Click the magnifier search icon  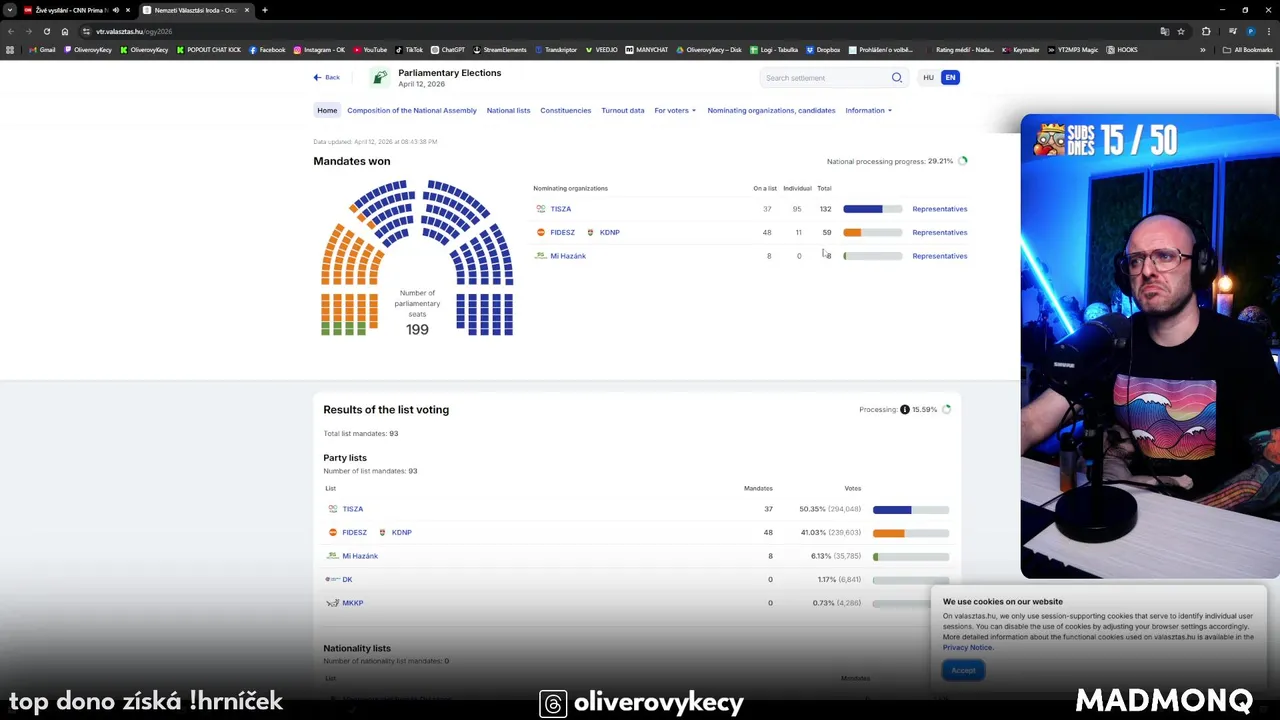pyautogui.click(x=897, y=78)
